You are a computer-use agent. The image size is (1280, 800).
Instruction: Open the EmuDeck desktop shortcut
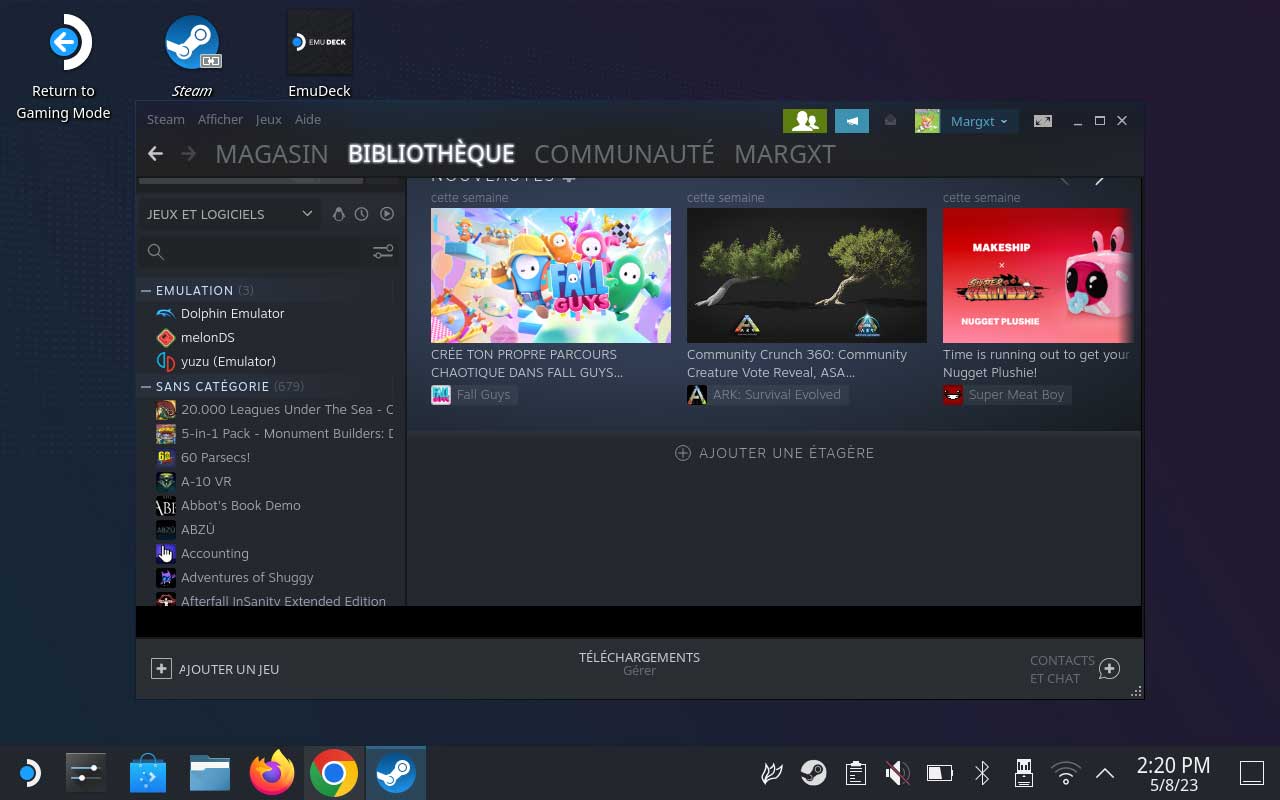[320, 56]
